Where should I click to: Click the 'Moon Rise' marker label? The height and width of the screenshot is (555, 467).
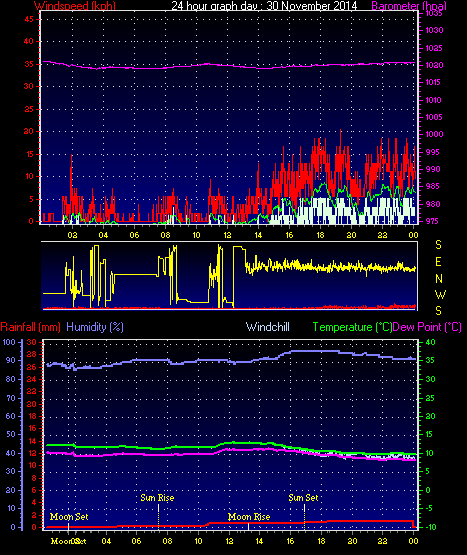pyautogui.click(x=249, y=517)
